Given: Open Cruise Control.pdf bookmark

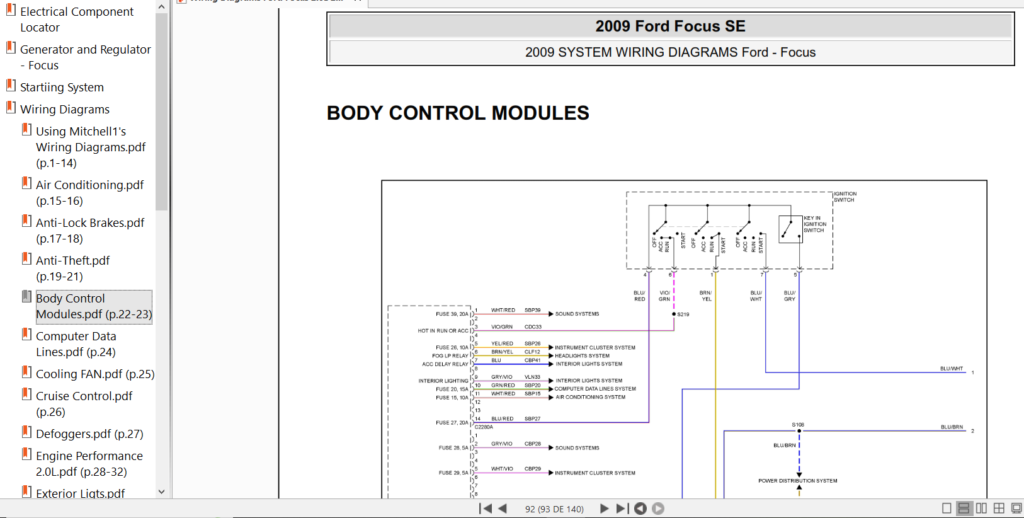Looking at the screenshot, I should tap(84, 404).
